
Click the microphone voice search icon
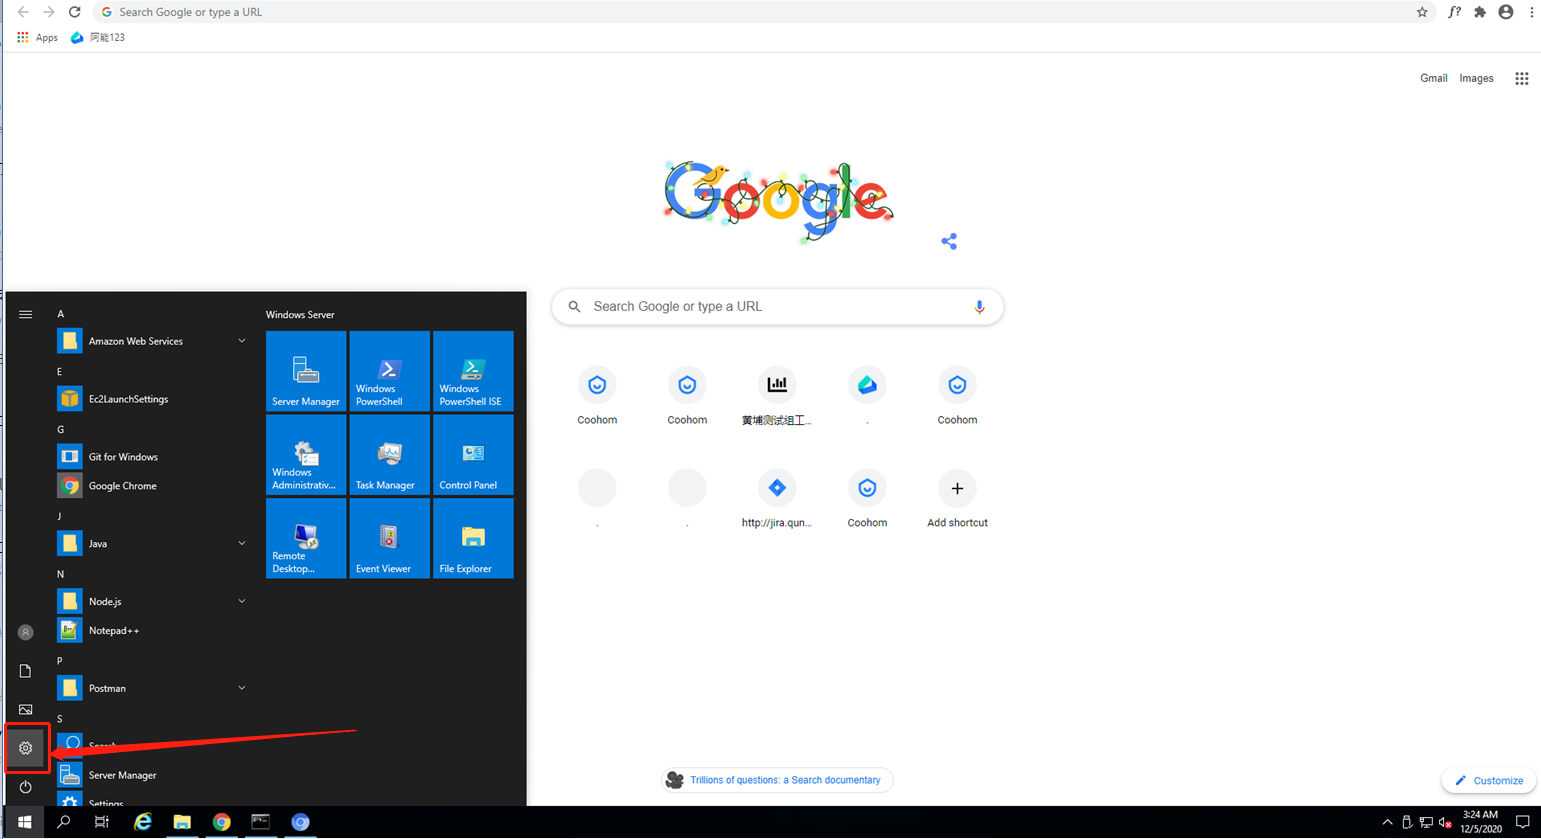coord(979,307)
